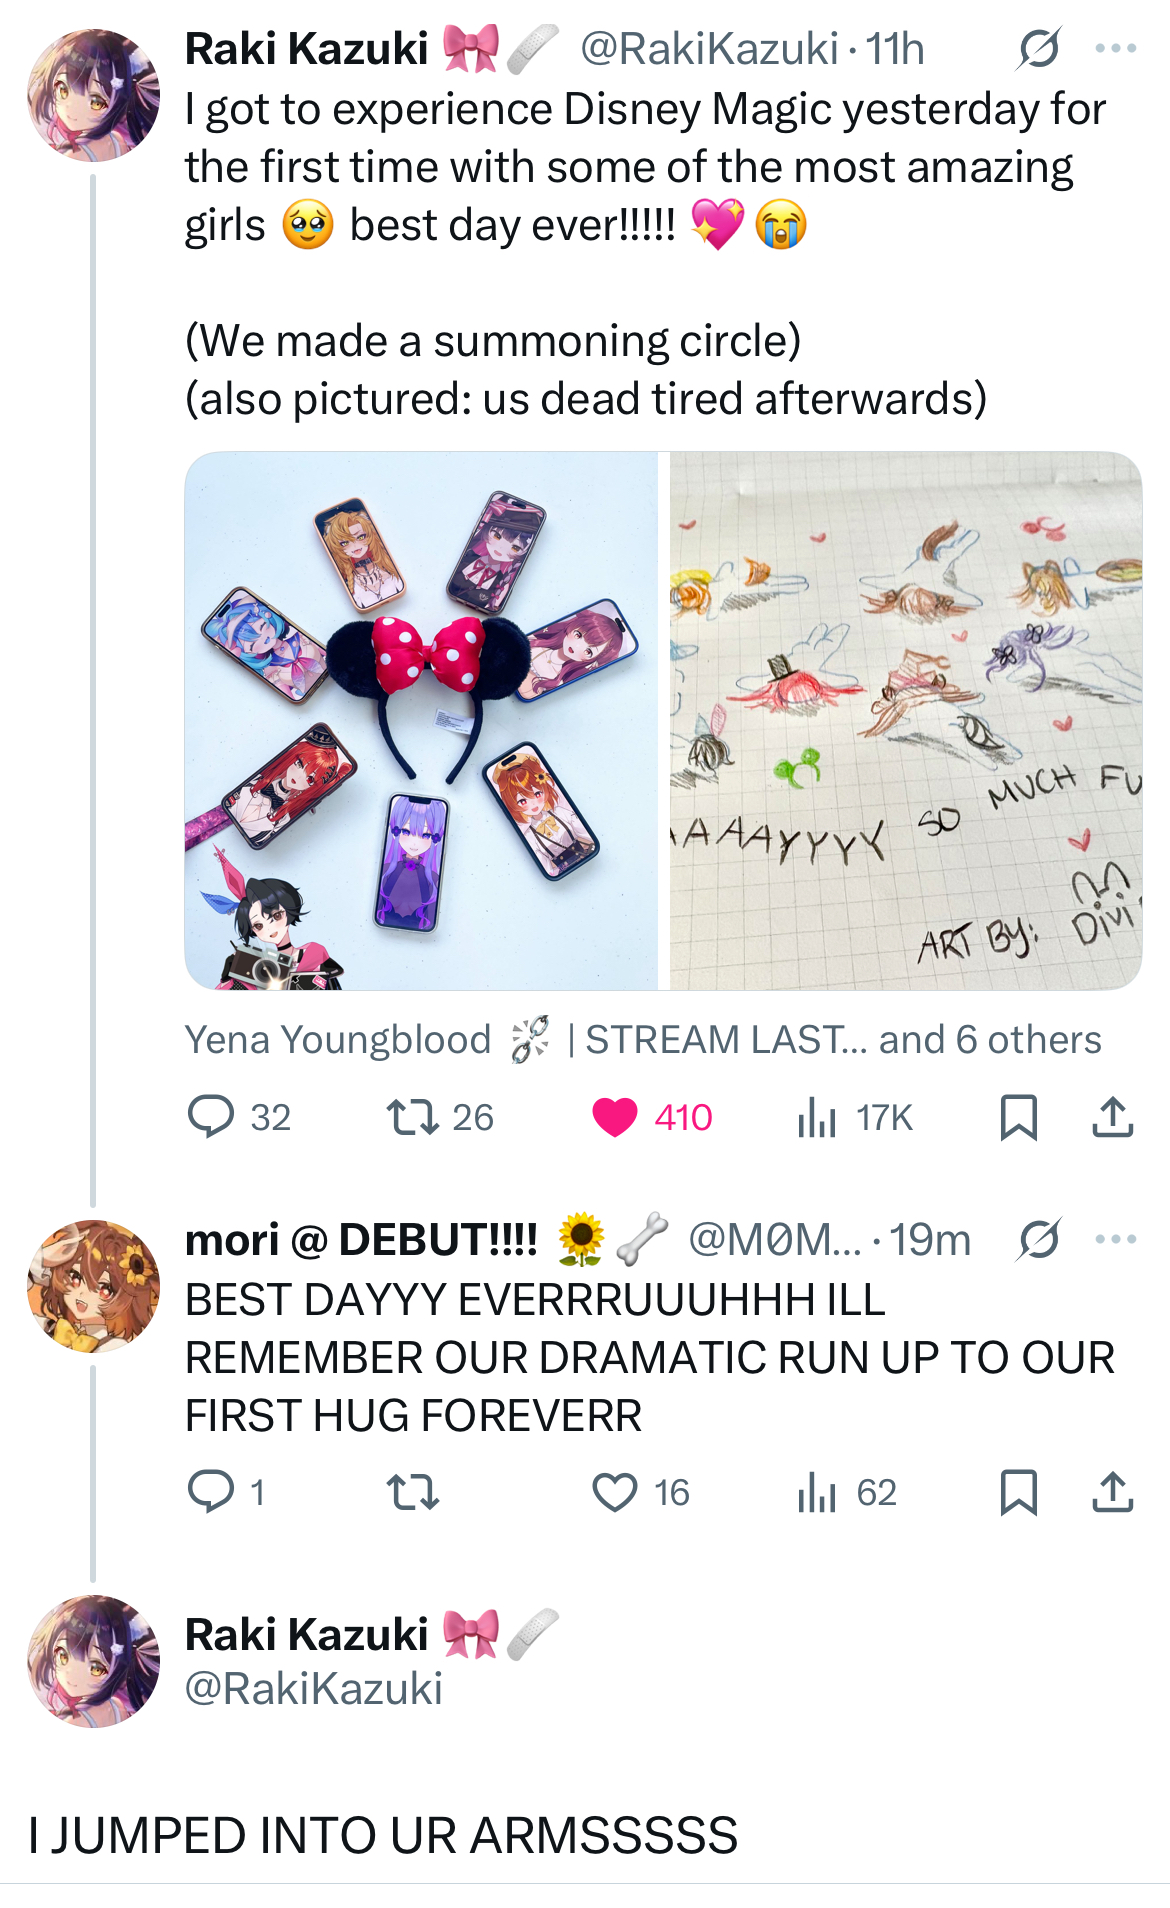
Task: Open @RakiKazuki handle on bottom tweet
Action: (x=313, y=1689)
